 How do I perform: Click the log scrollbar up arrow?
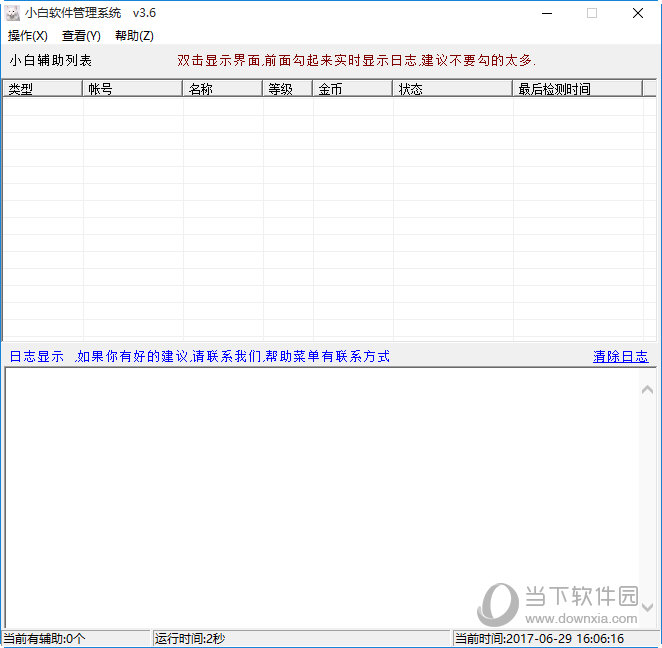pyautogui.click(x=647, y=390)
